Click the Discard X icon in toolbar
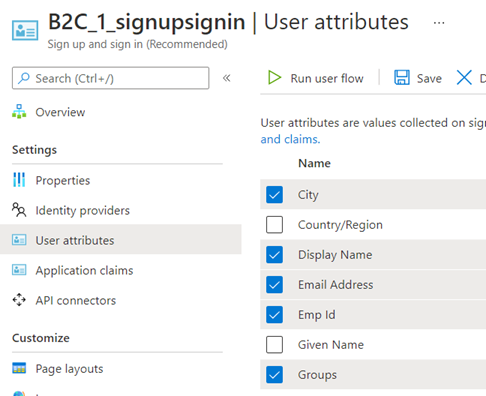The height and width of the screenshot is (396, 486). click(x=464, y=78)
